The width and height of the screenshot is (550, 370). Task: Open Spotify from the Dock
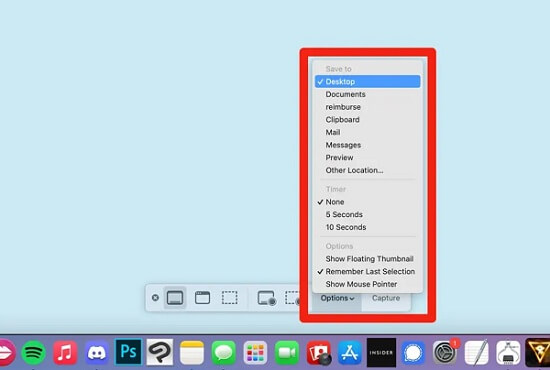click(34, 352)
